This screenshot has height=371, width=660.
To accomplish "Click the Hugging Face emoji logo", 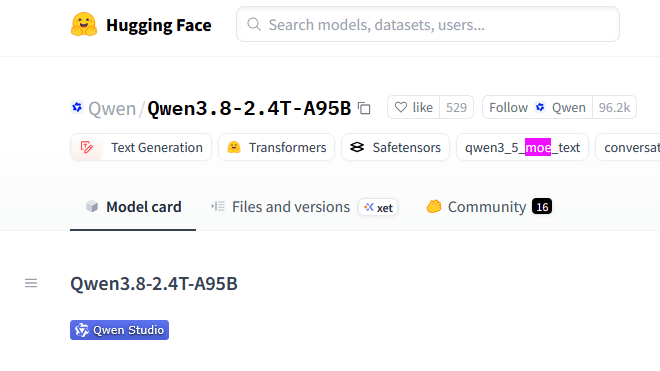I will point(84,24).
